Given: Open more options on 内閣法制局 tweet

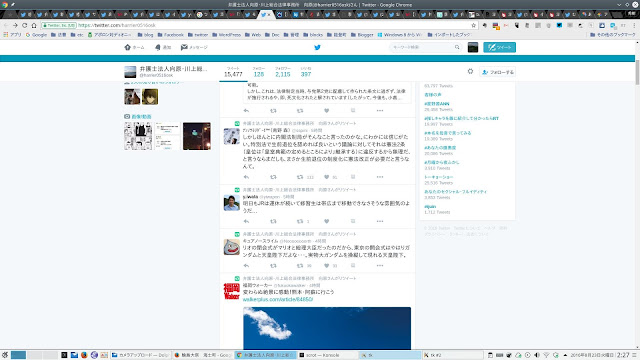Looking at the screenshot, I should coord(380,177).
